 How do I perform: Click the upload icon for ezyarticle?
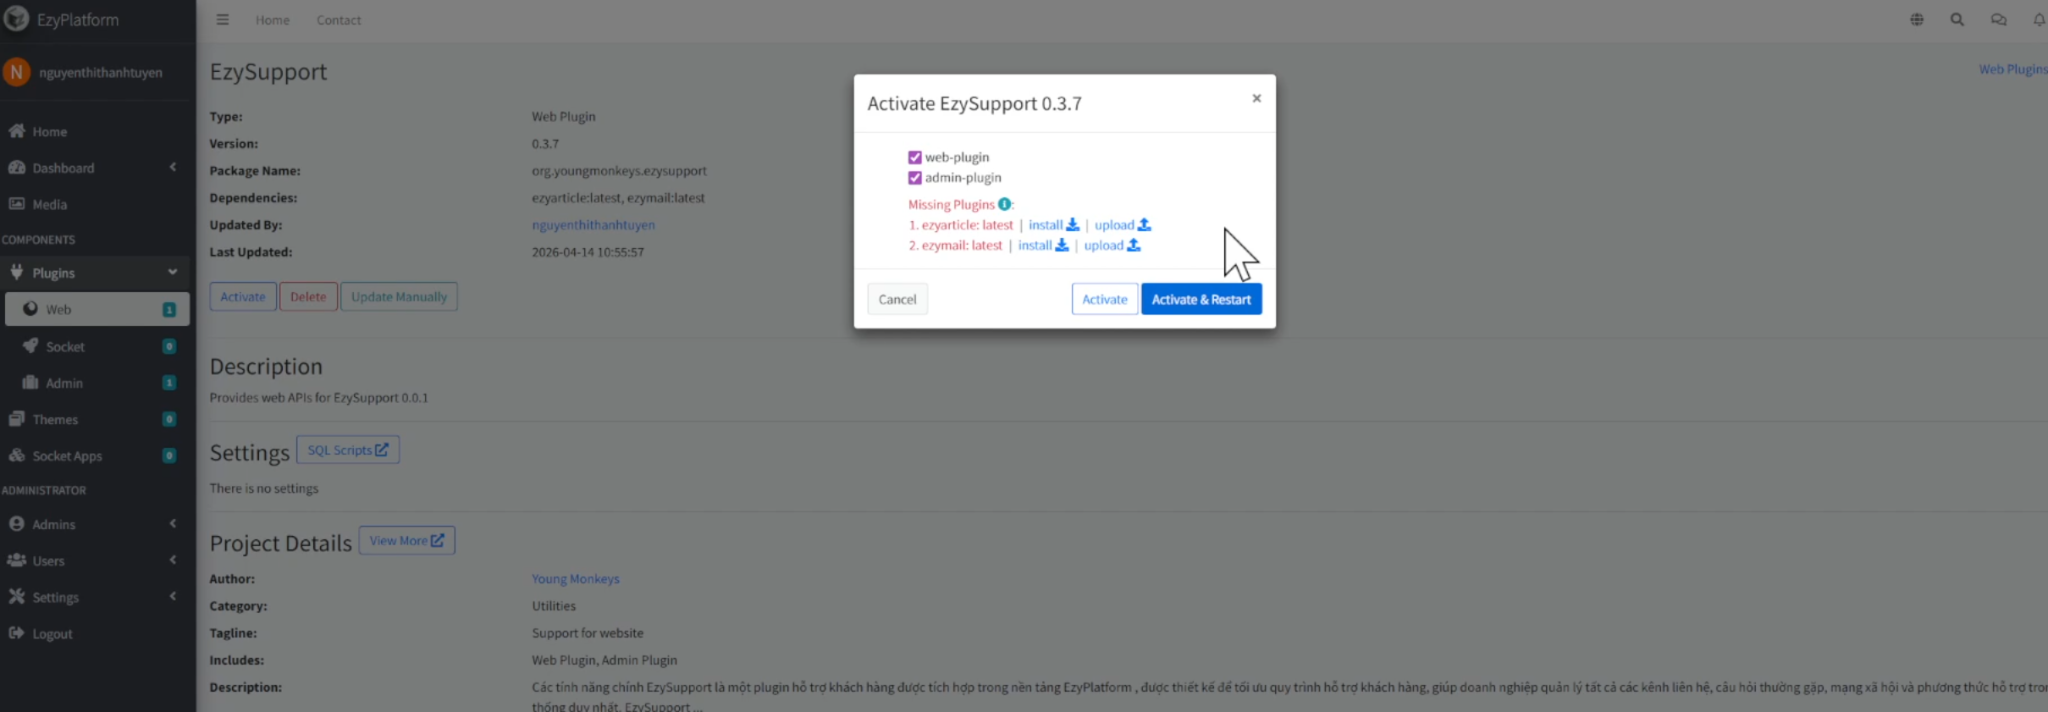(1144, 225)
